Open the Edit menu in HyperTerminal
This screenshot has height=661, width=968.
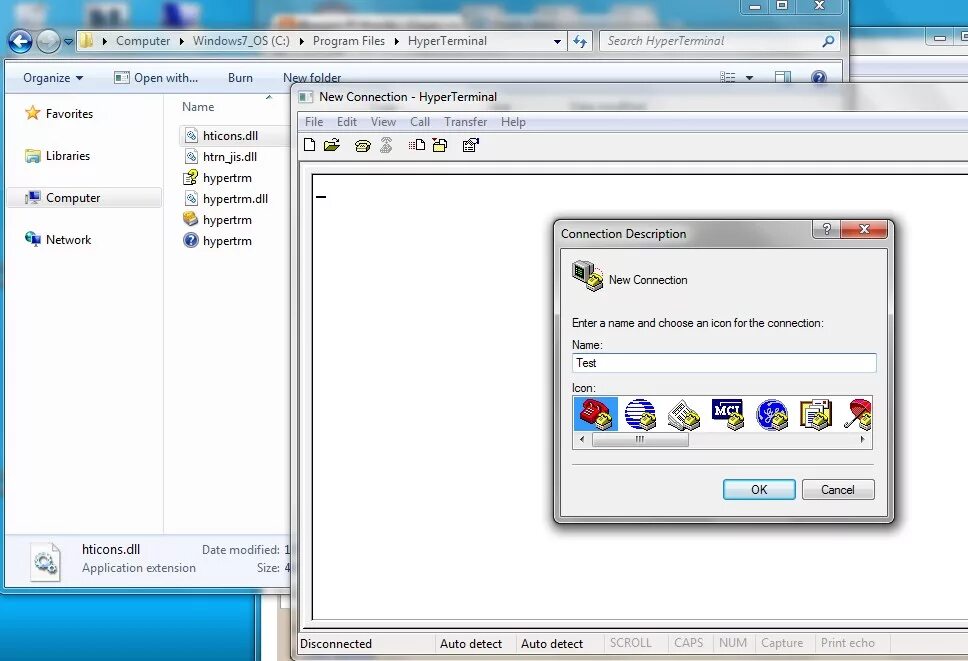pos(347,122)
